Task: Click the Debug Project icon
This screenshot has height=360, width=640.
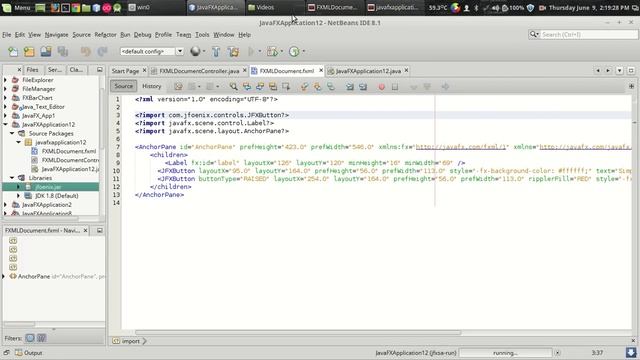Action: pyautogui.click(x=272, y=51)
